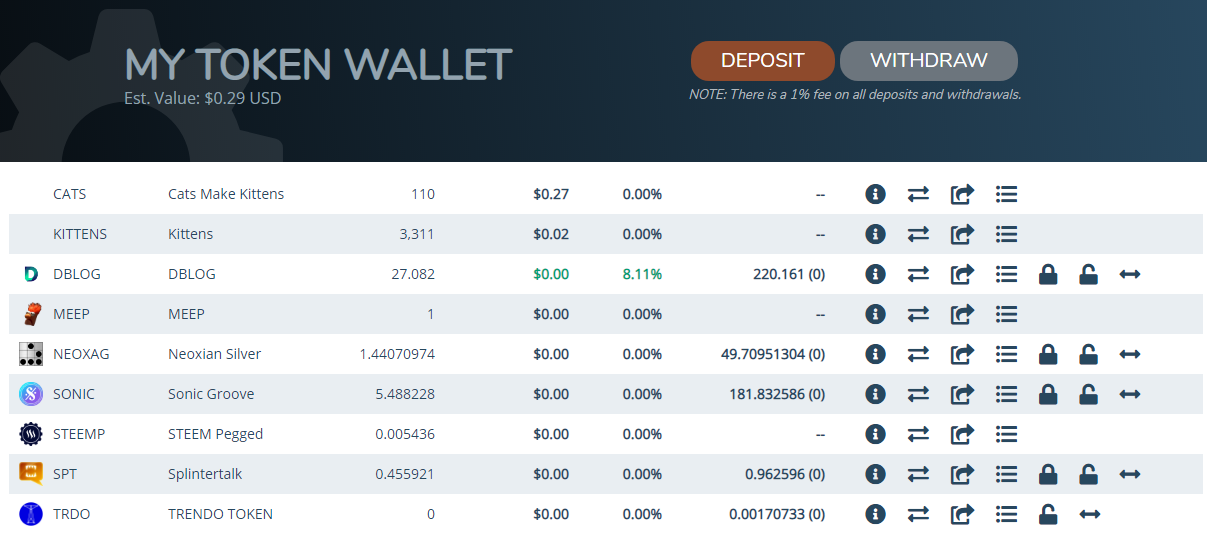Select the NEOXAG token symbol
1207x536 pixels.
[x=79, y=354]
